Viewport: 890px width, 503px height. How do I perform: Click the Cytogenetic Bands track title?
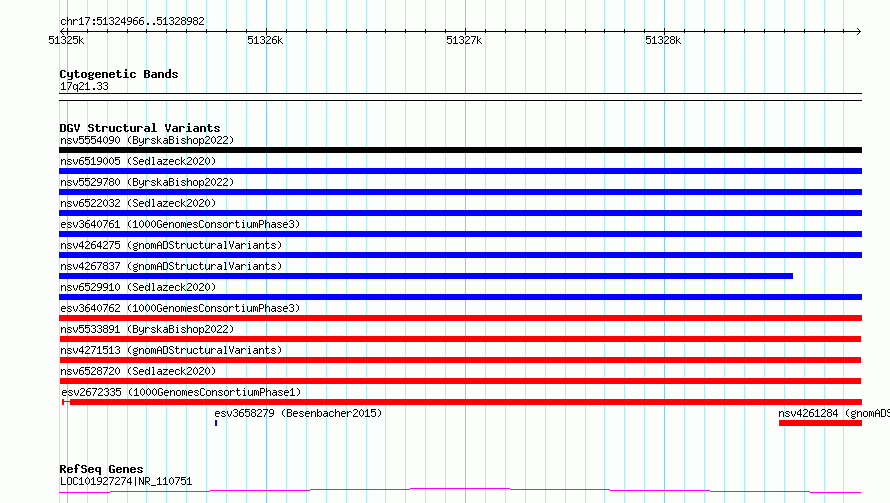[x=119, y=74]
